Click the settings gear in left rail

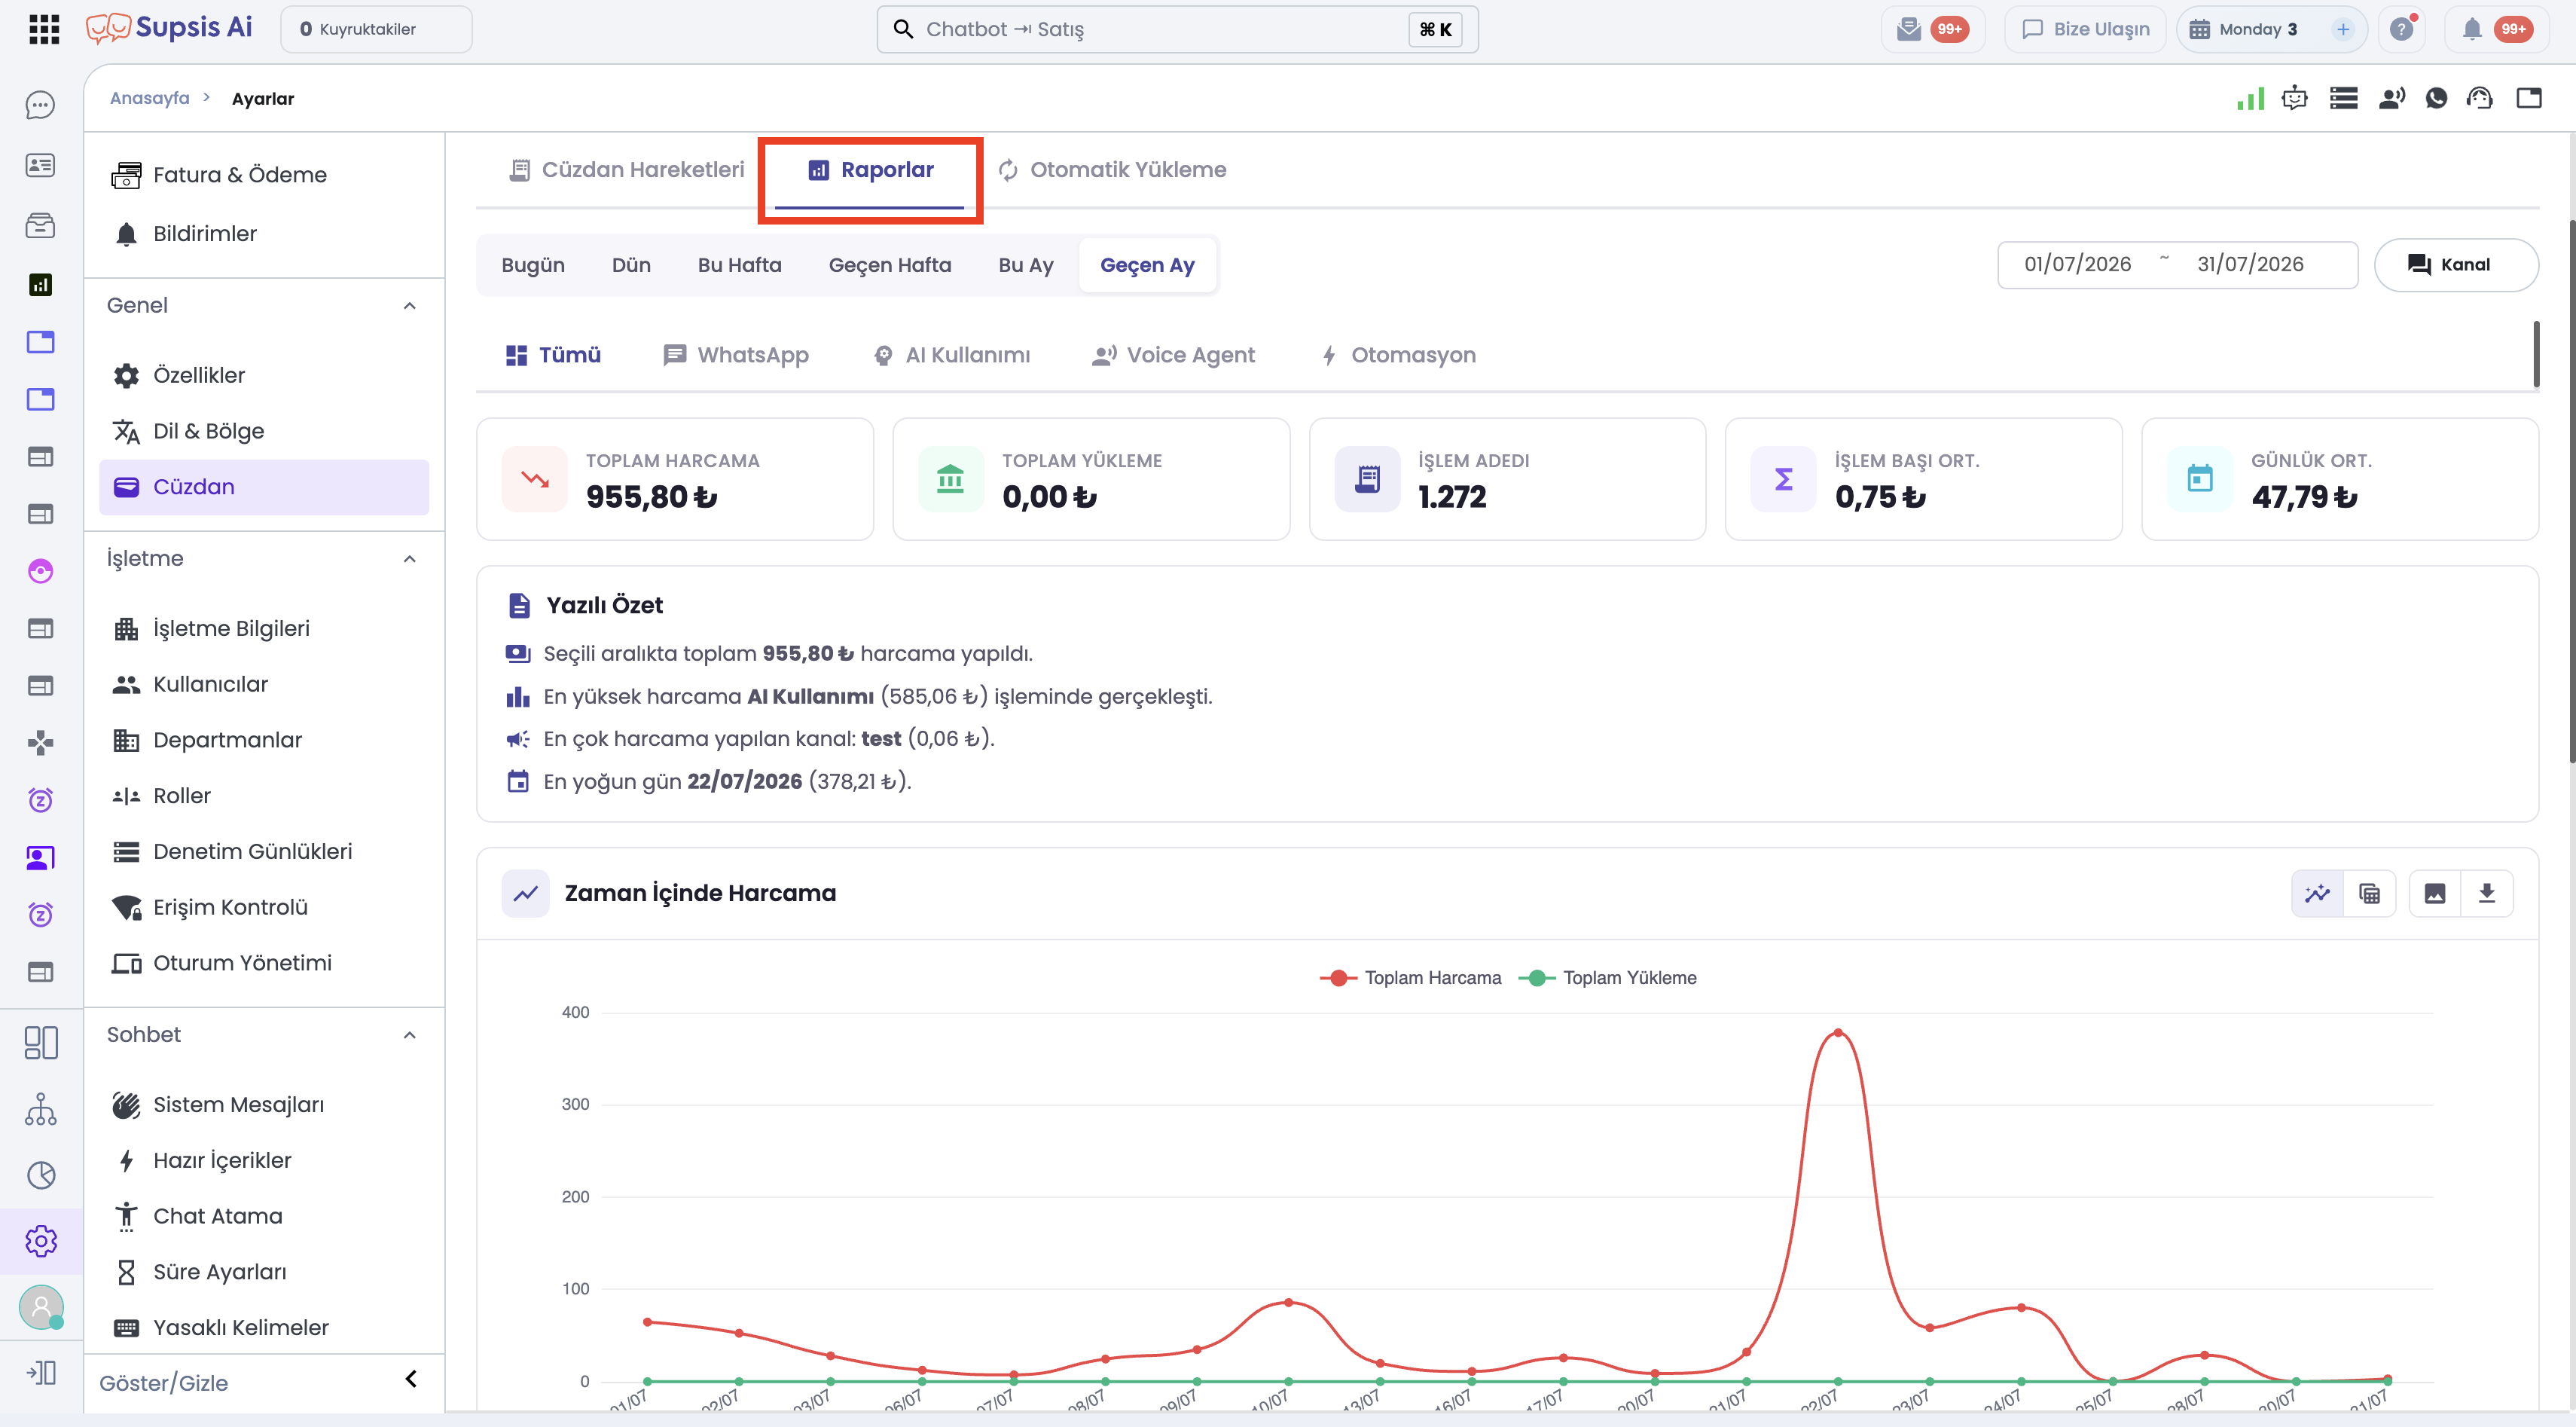coord(41,1241)
